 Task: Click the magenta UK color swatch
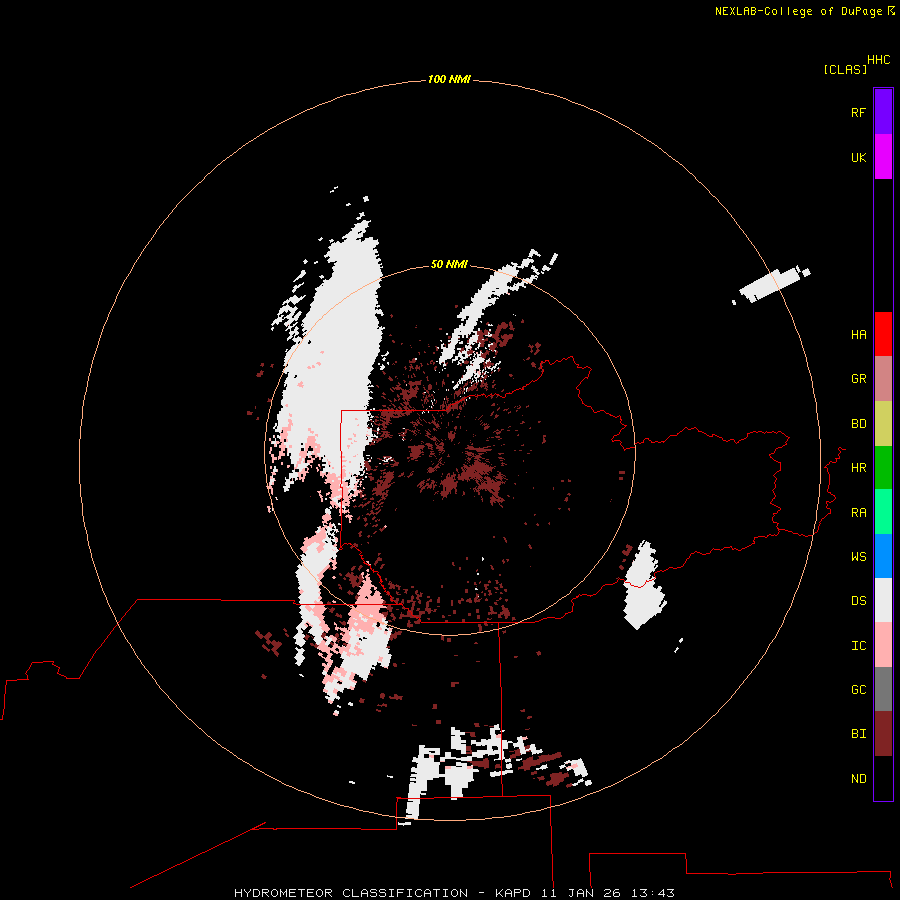(x=883, y=157)
